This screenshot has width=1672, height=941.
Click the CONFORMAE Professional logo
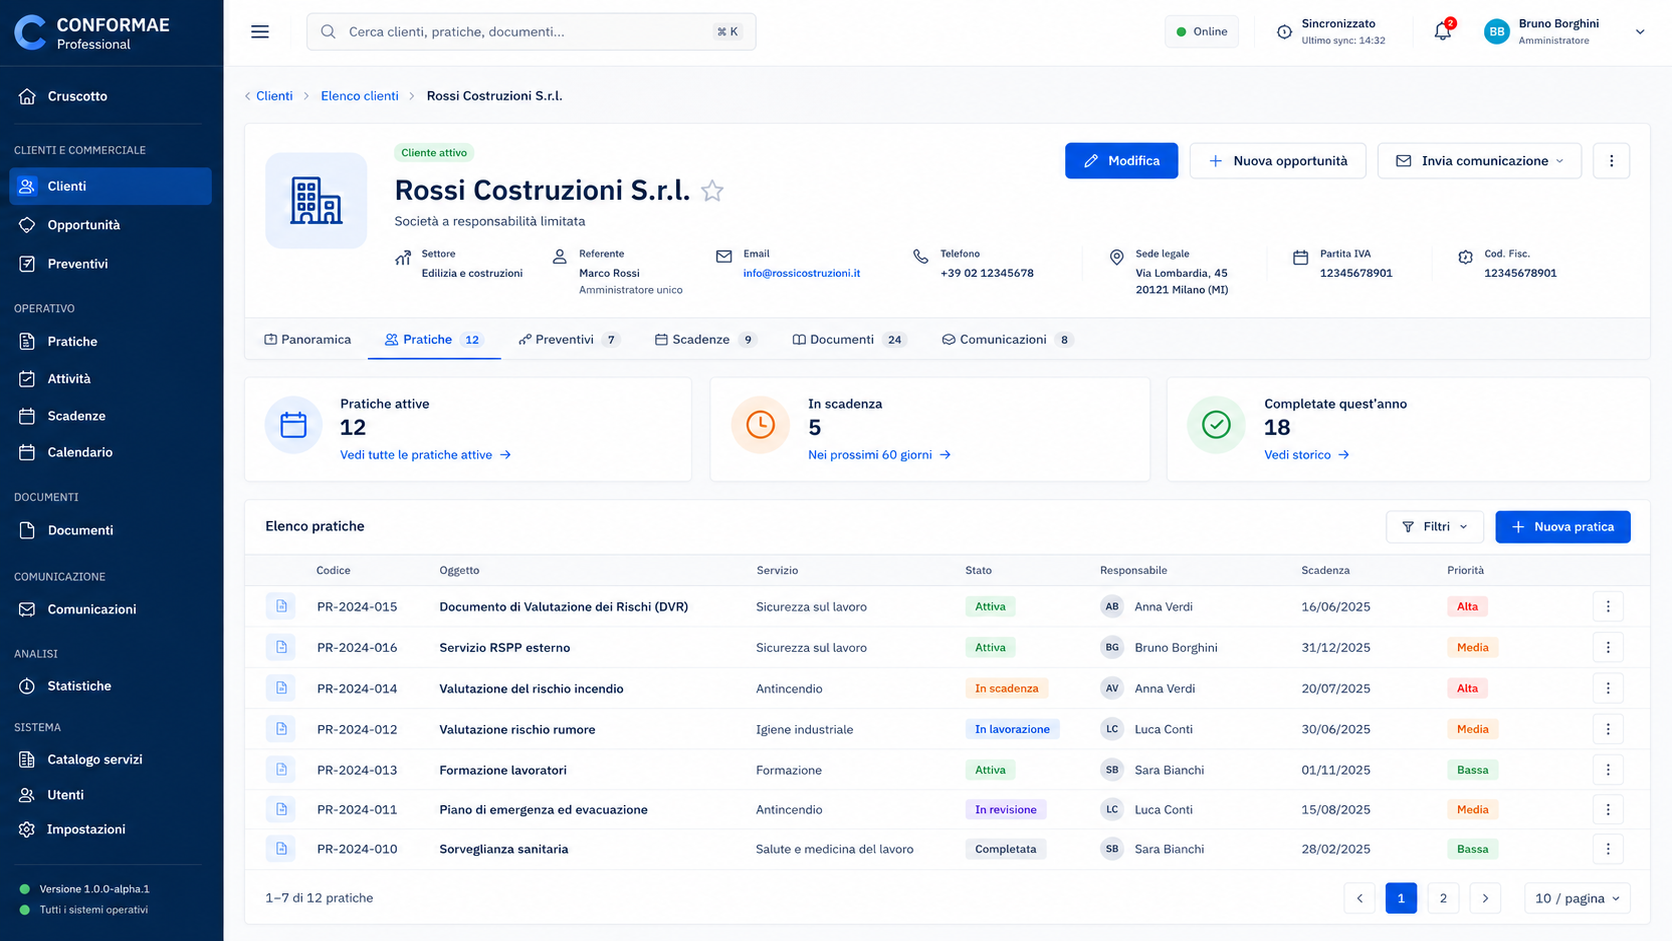click(92, 33)
